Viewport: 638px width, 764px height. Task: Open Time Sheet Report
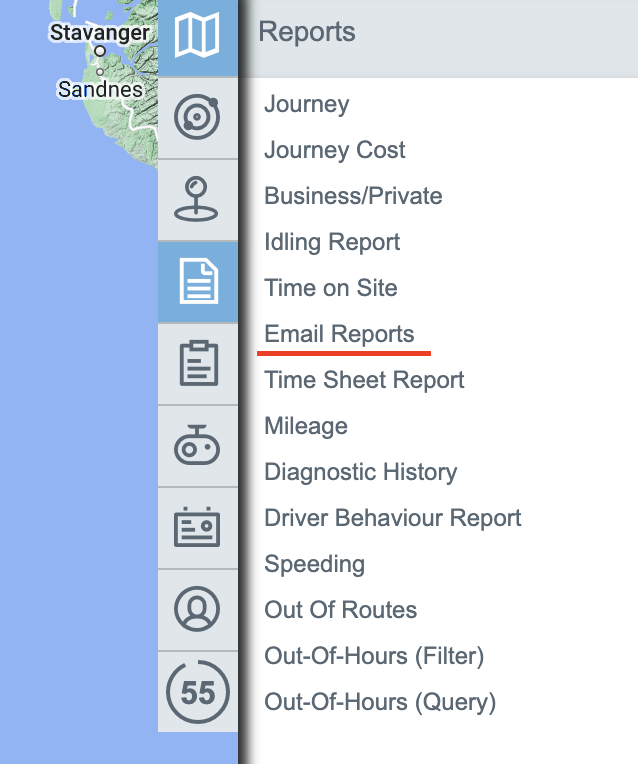(x=364, y=380)
